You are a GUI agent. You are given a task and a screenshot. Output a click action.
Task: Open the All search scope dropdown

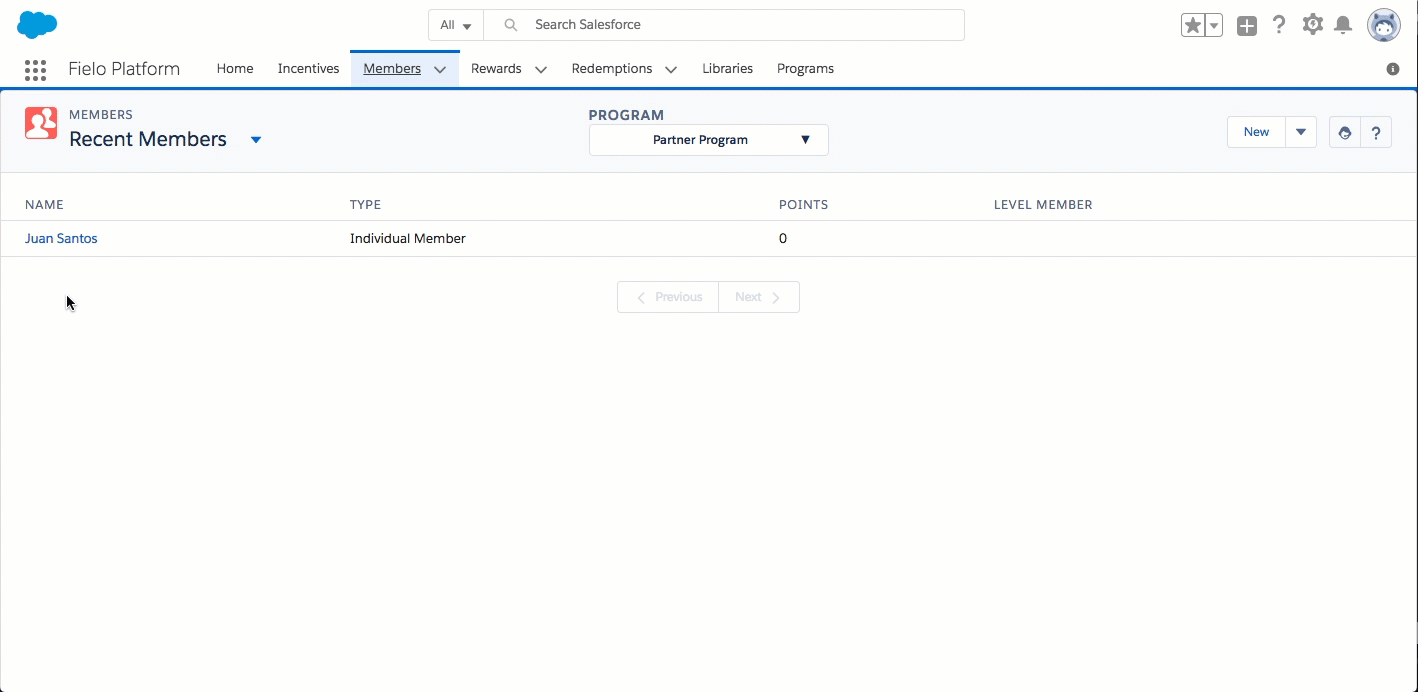pos(456,25)
